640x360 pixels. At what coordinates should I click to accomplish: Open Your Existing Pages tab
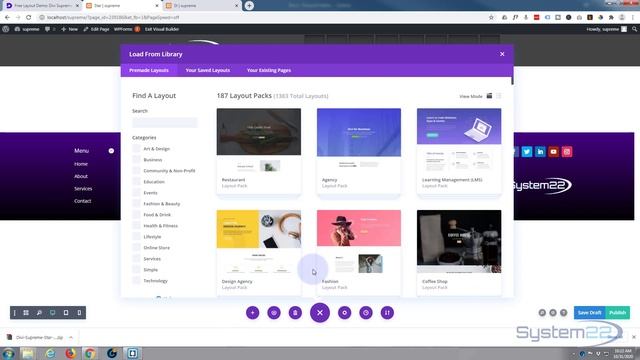[x=269, y=70]
